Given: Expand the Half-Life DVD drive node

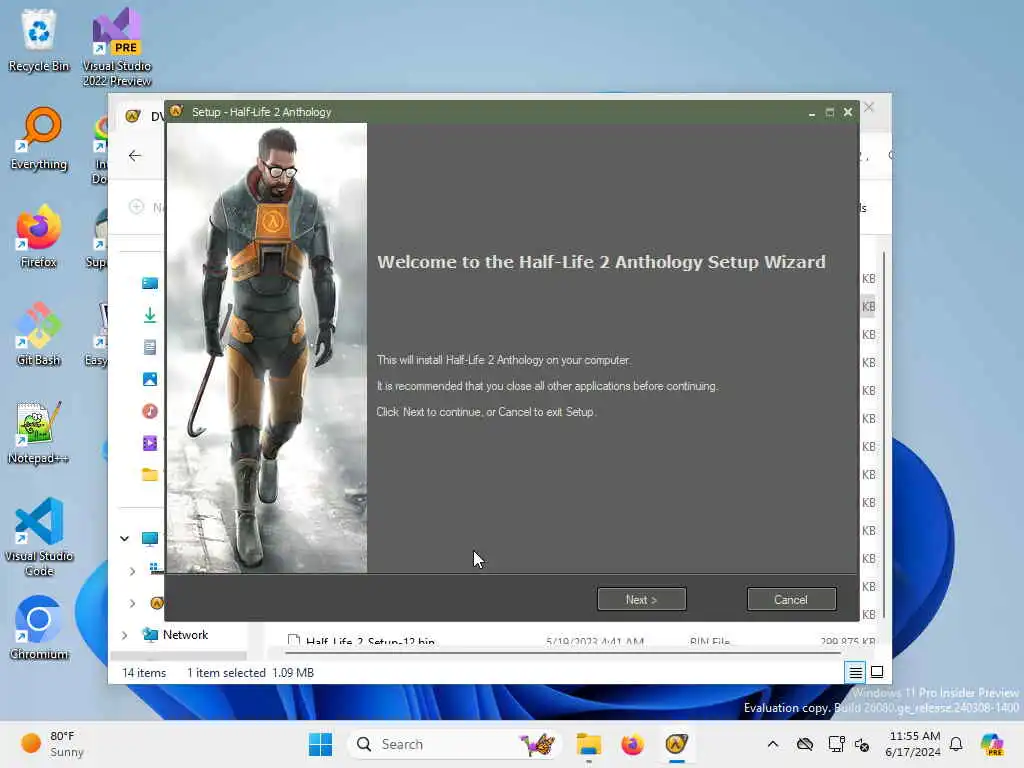Looking at the screenshot, I should point(132,603).
